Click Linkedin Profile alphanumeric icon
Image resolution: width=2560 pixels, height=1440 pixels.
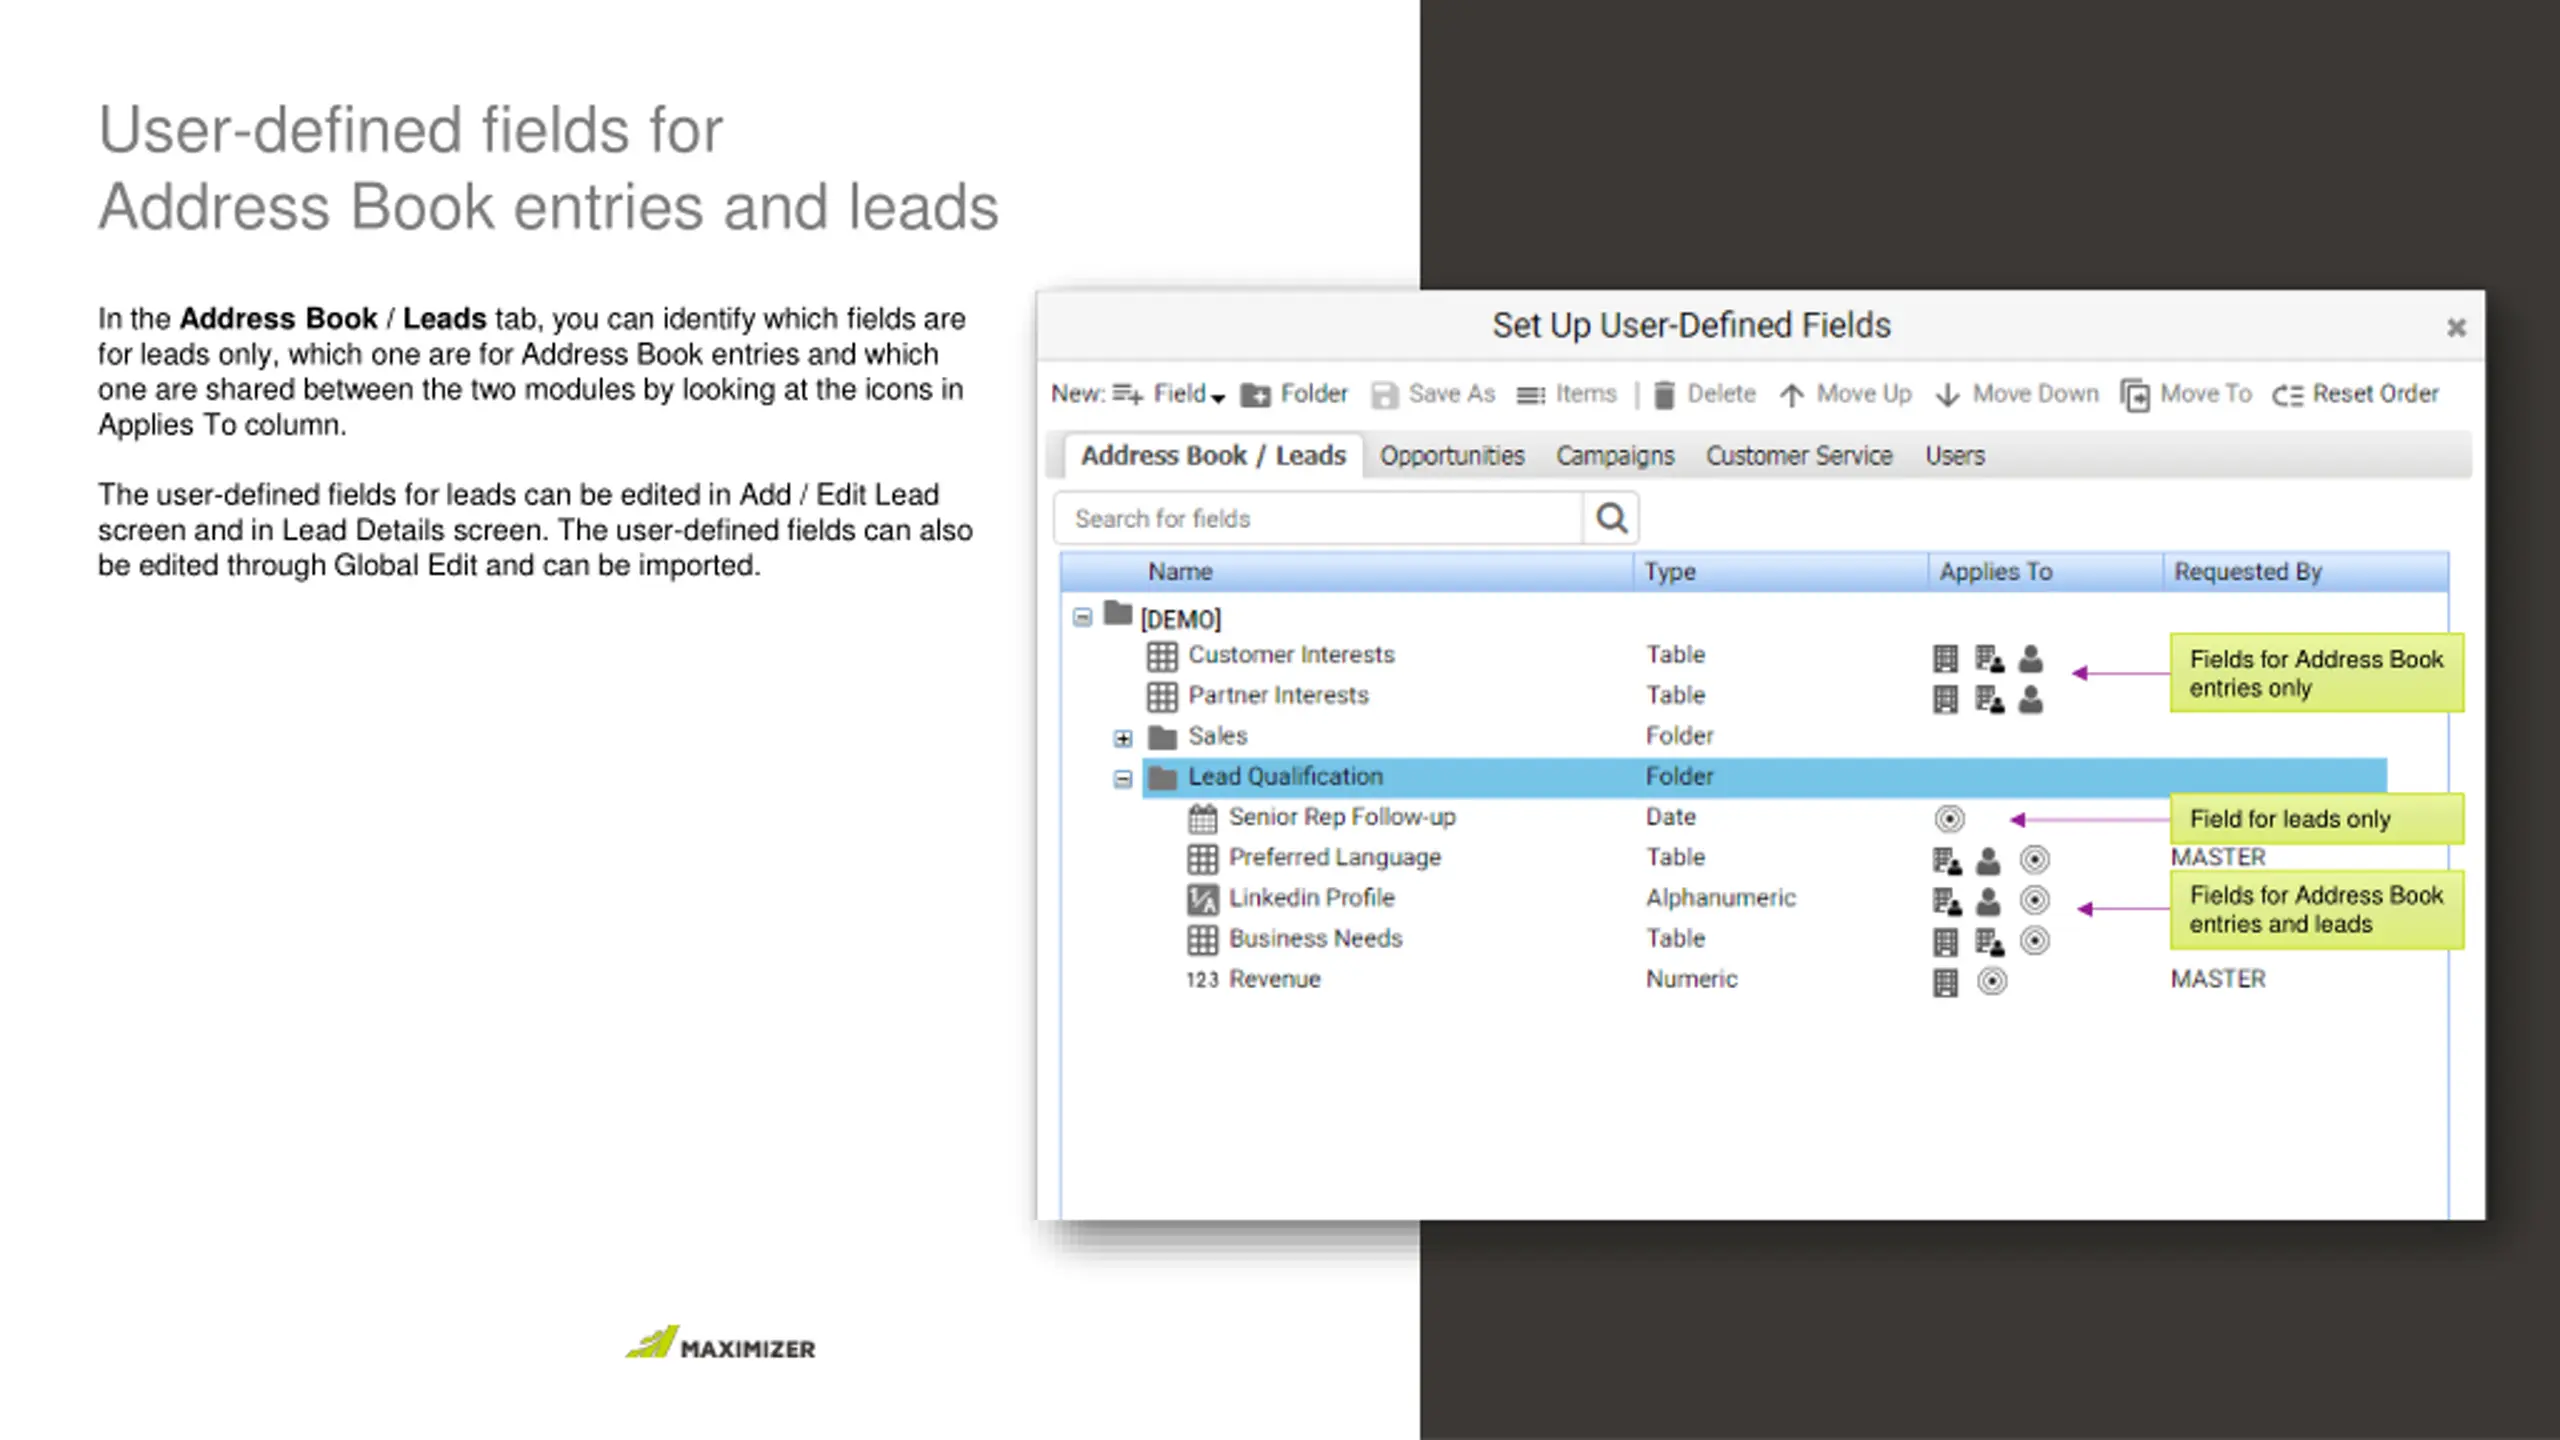pos(1202,900)
